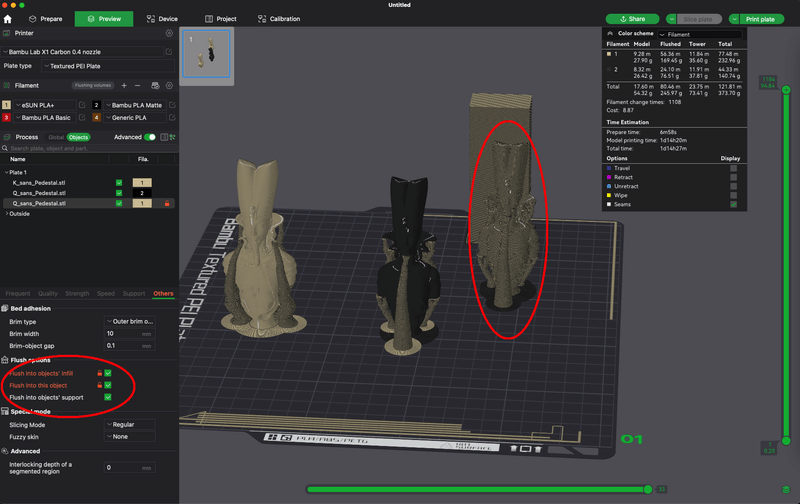
Task: Click the Brim width input field
Action: 130,334
